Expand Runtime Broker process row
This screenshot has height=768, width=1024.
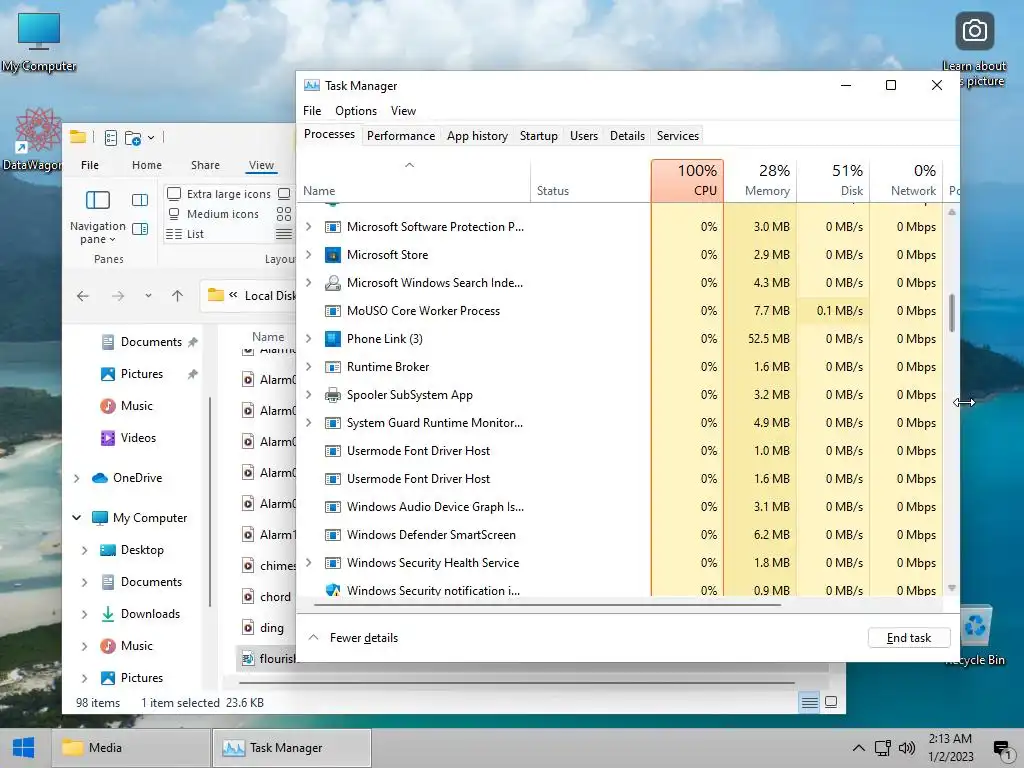(309, 367)
